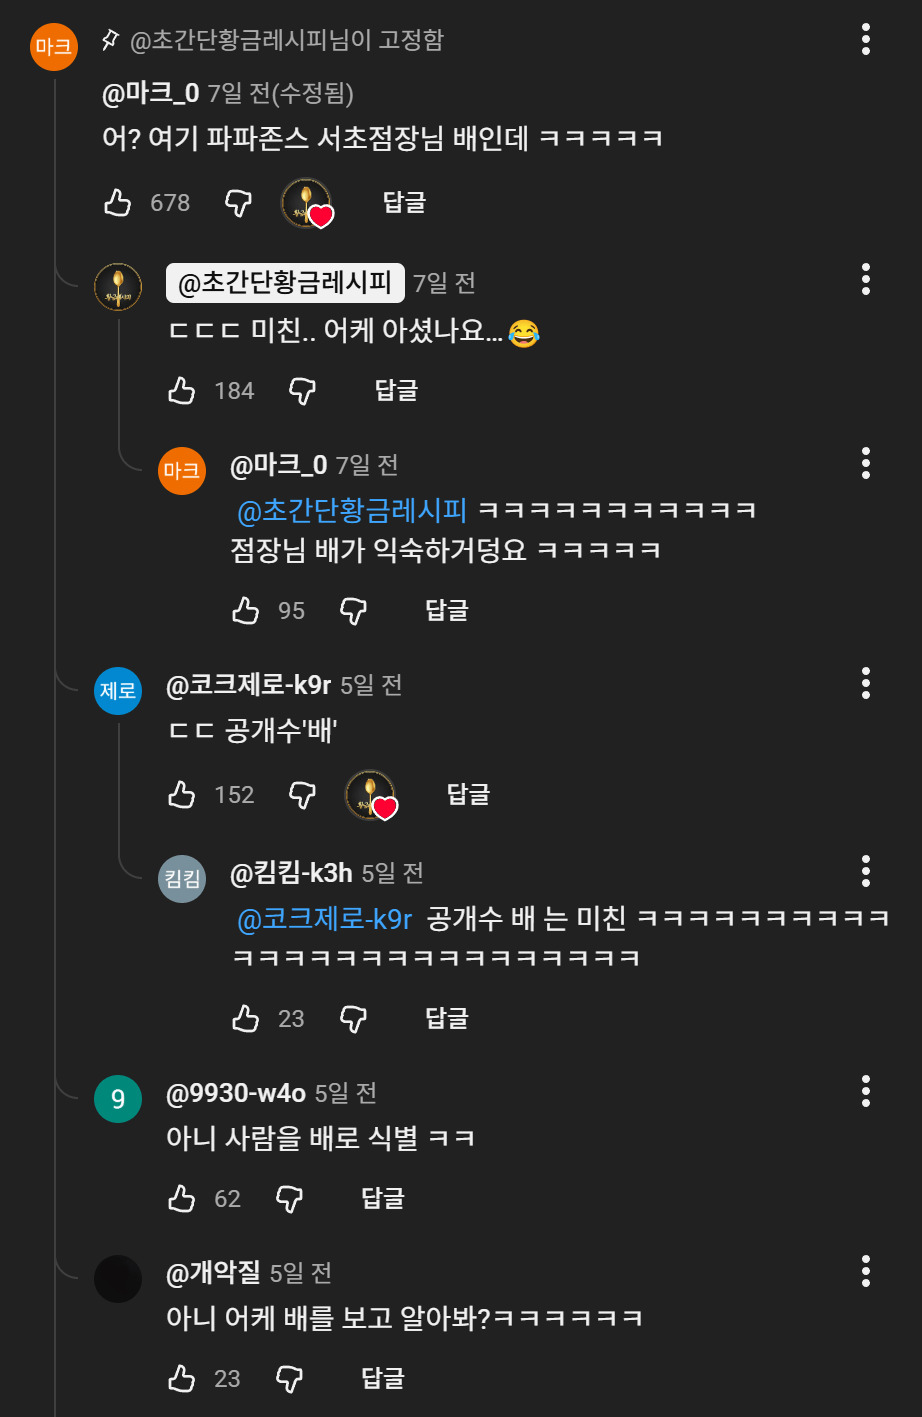Open the options menu for @9930-w4o's comment
Image resolution: width=922 pixels, height=1417 pixels.
coord(864,1093)
